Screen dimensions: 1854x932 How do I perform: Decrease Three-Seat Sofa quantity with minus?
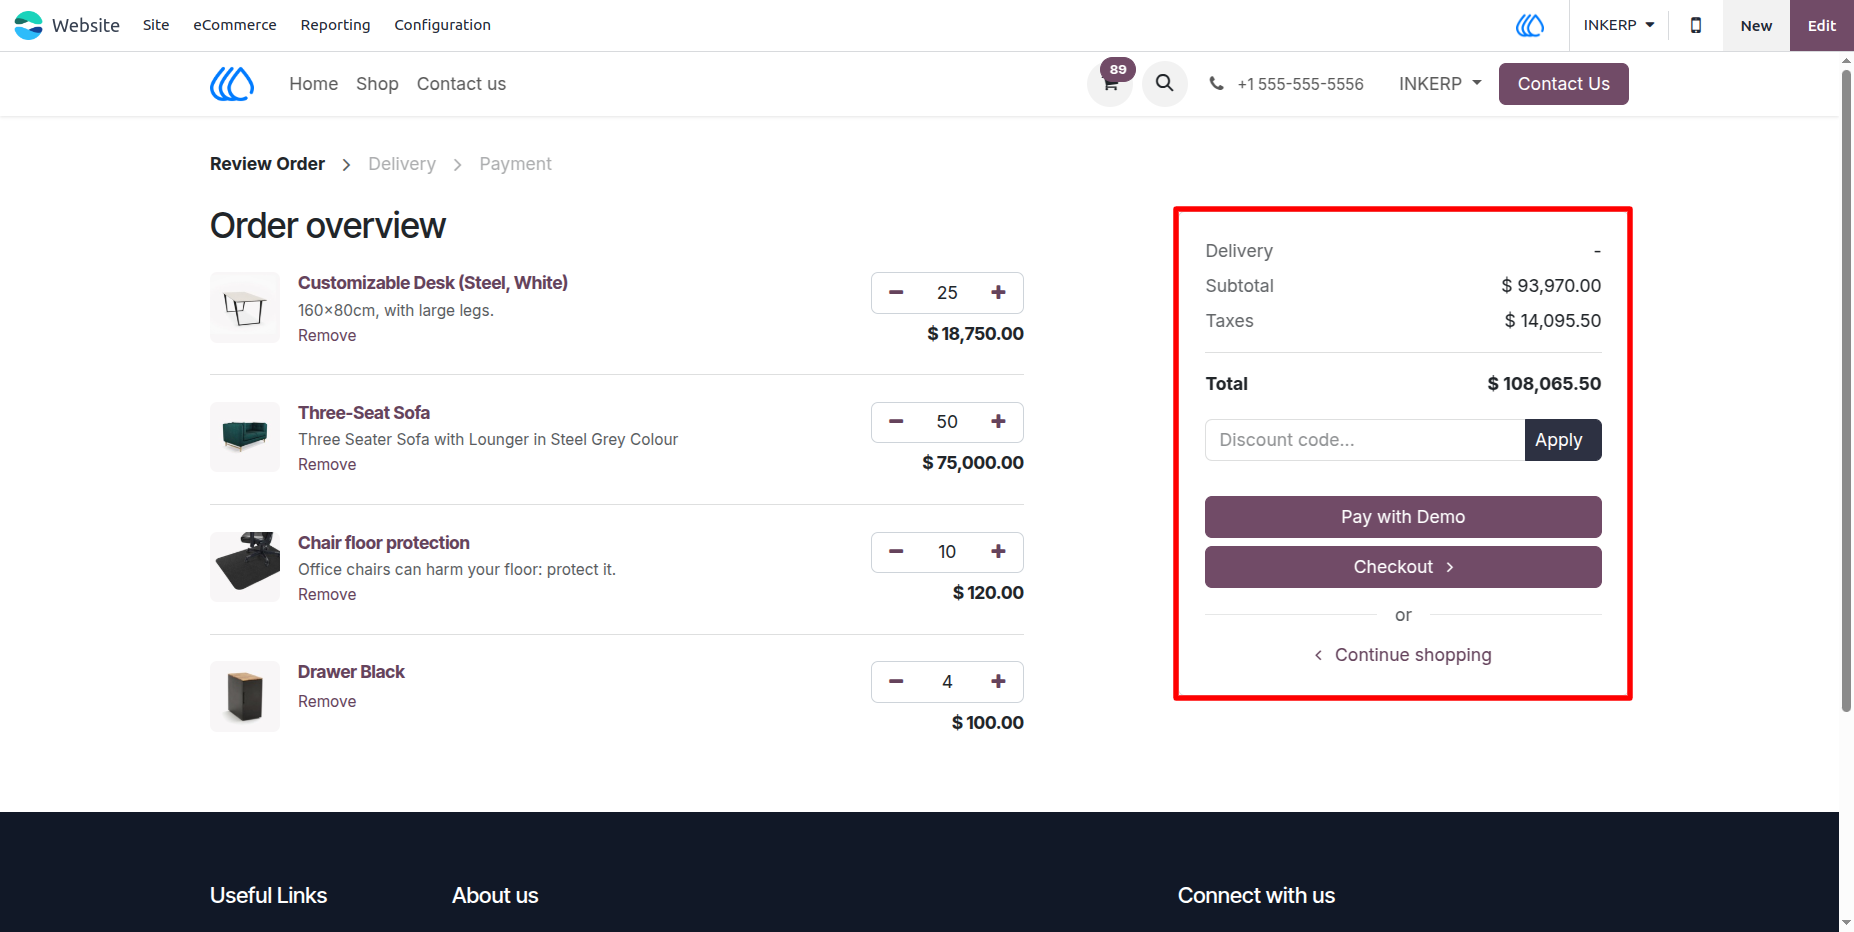896,422
